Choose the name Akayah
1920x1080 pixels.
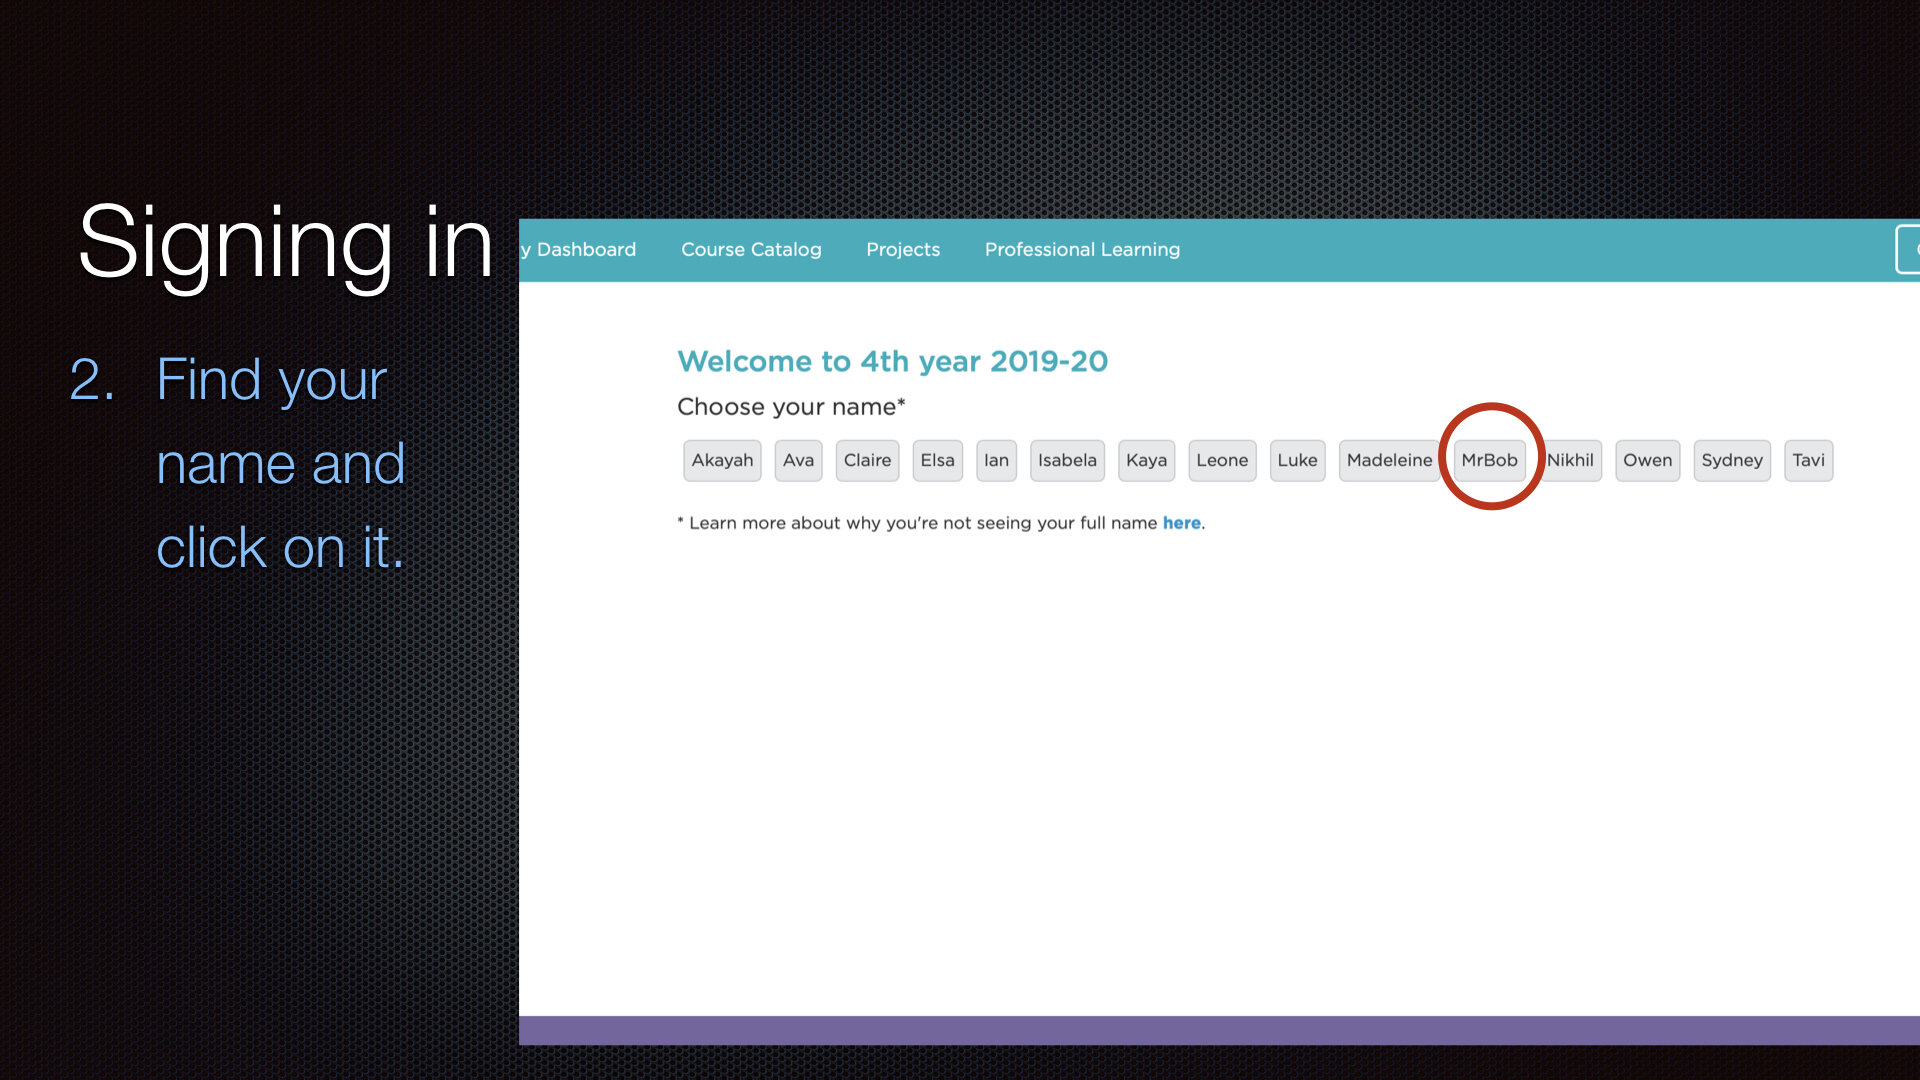coord(722,461)
